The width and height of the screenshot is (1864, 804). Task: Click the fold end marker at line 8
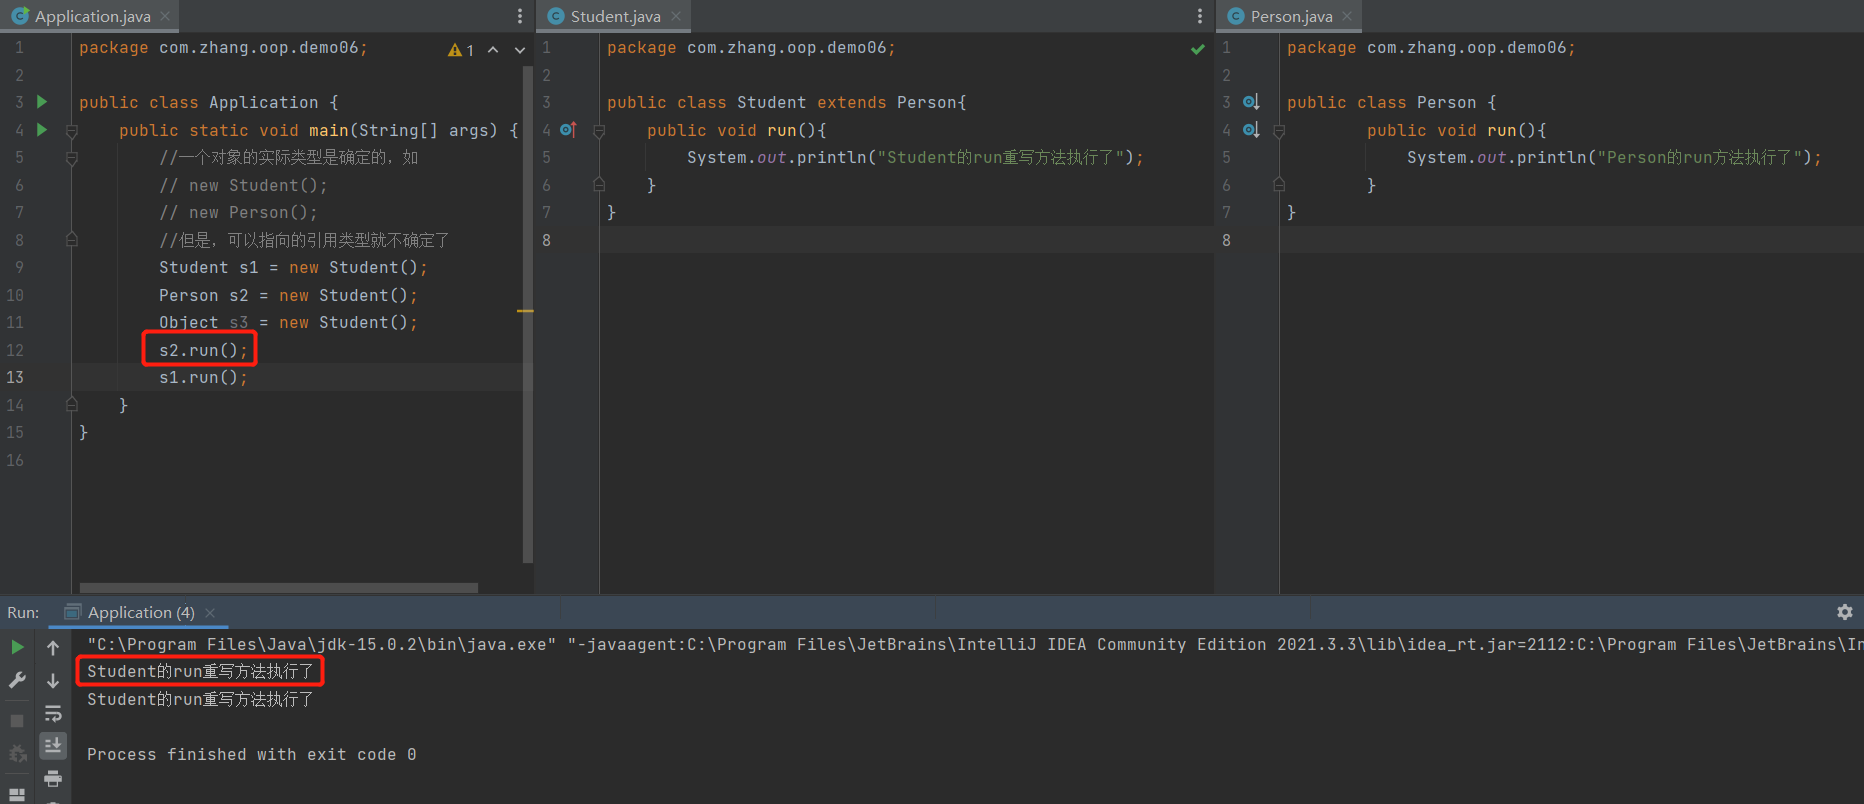72,240
